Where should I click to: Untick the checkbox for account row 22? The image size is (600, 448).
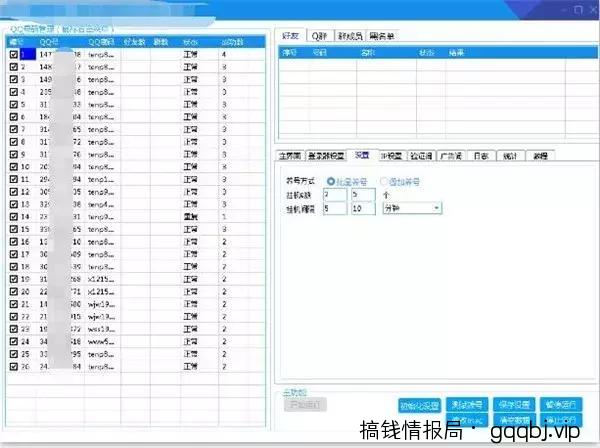[14, 316]
